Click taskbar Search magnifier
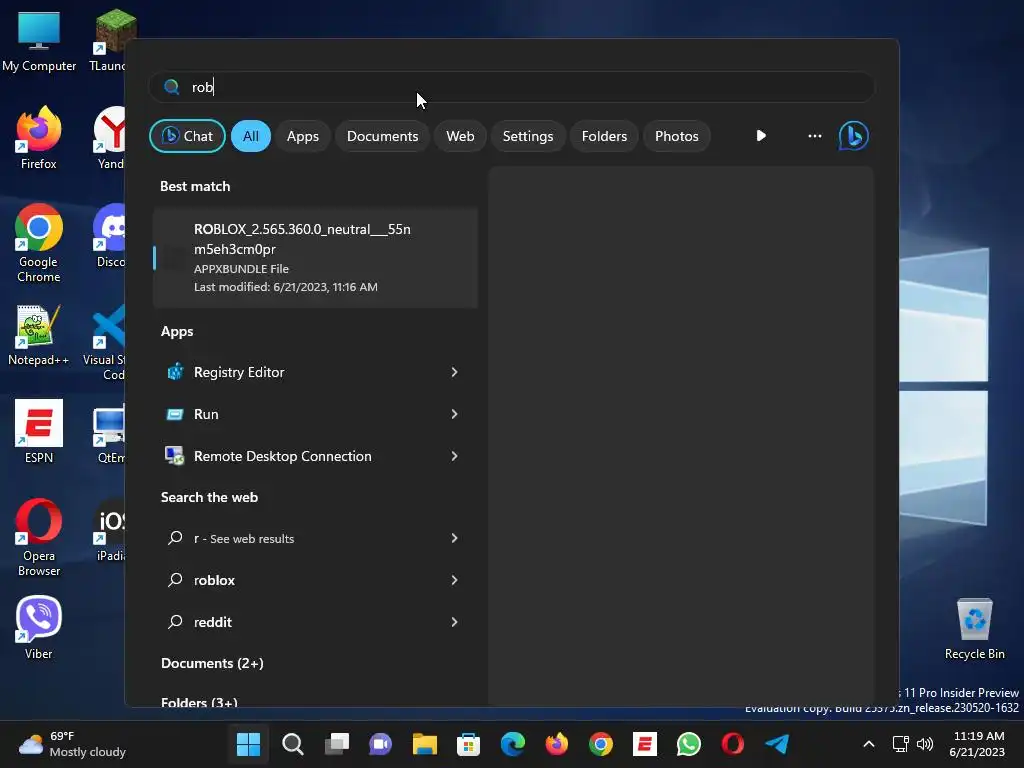 [293, 744]
